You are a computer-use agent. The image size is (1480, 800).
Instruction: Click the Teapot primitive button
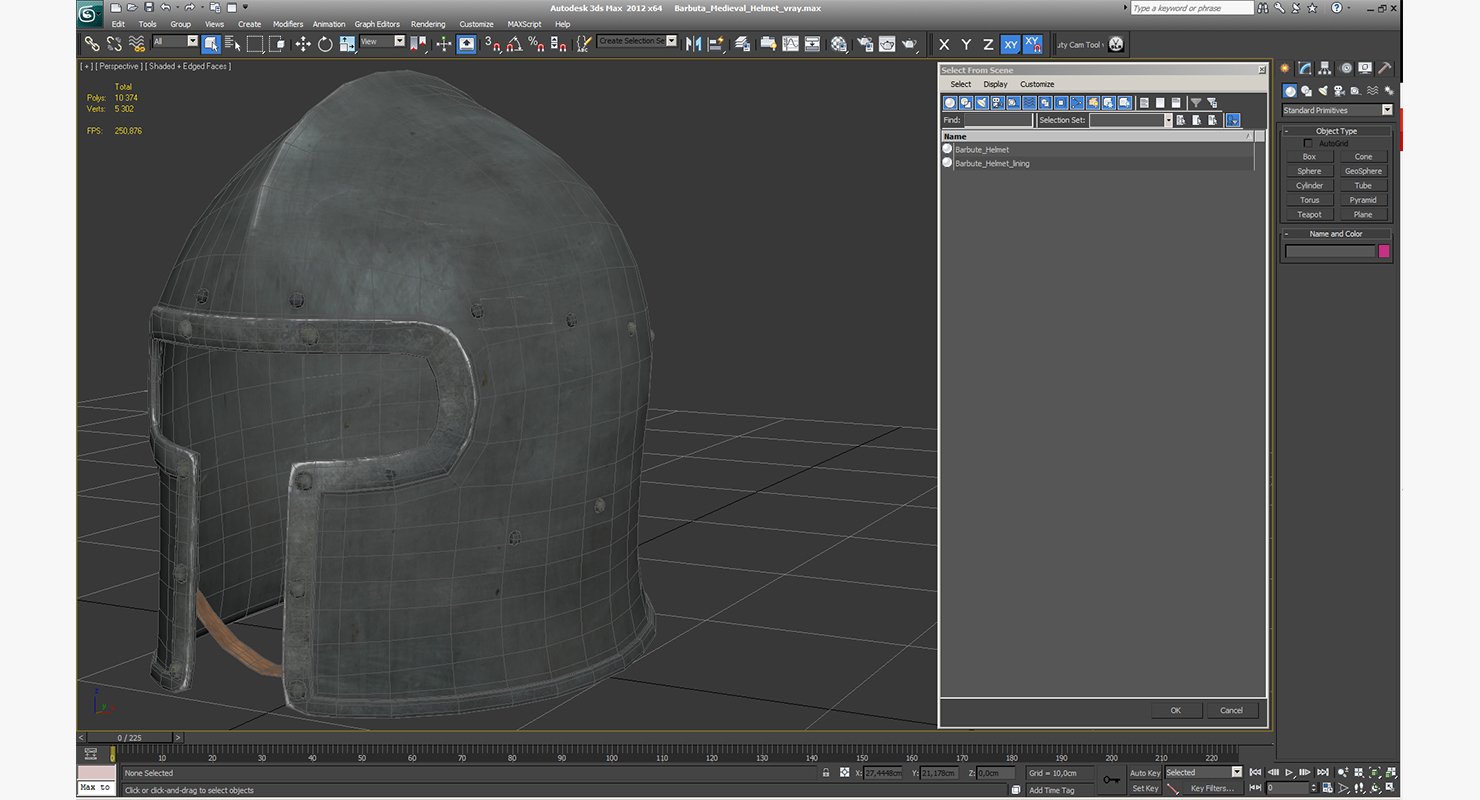[x=1309, y=214]
